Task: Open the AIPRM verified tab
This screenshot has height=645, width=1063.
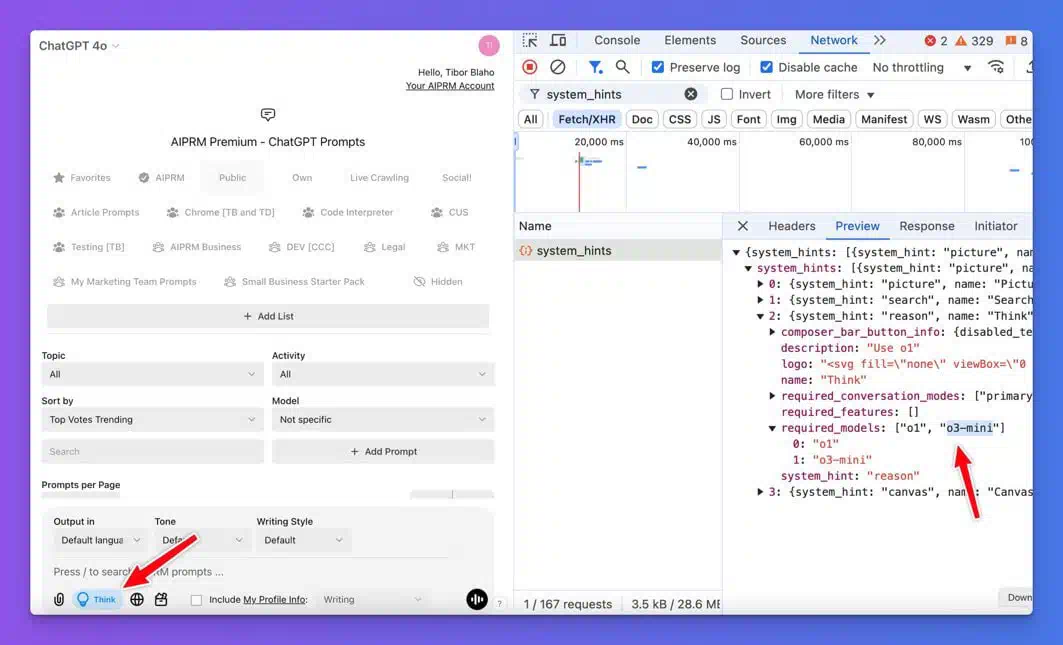Action: (161, 178)
